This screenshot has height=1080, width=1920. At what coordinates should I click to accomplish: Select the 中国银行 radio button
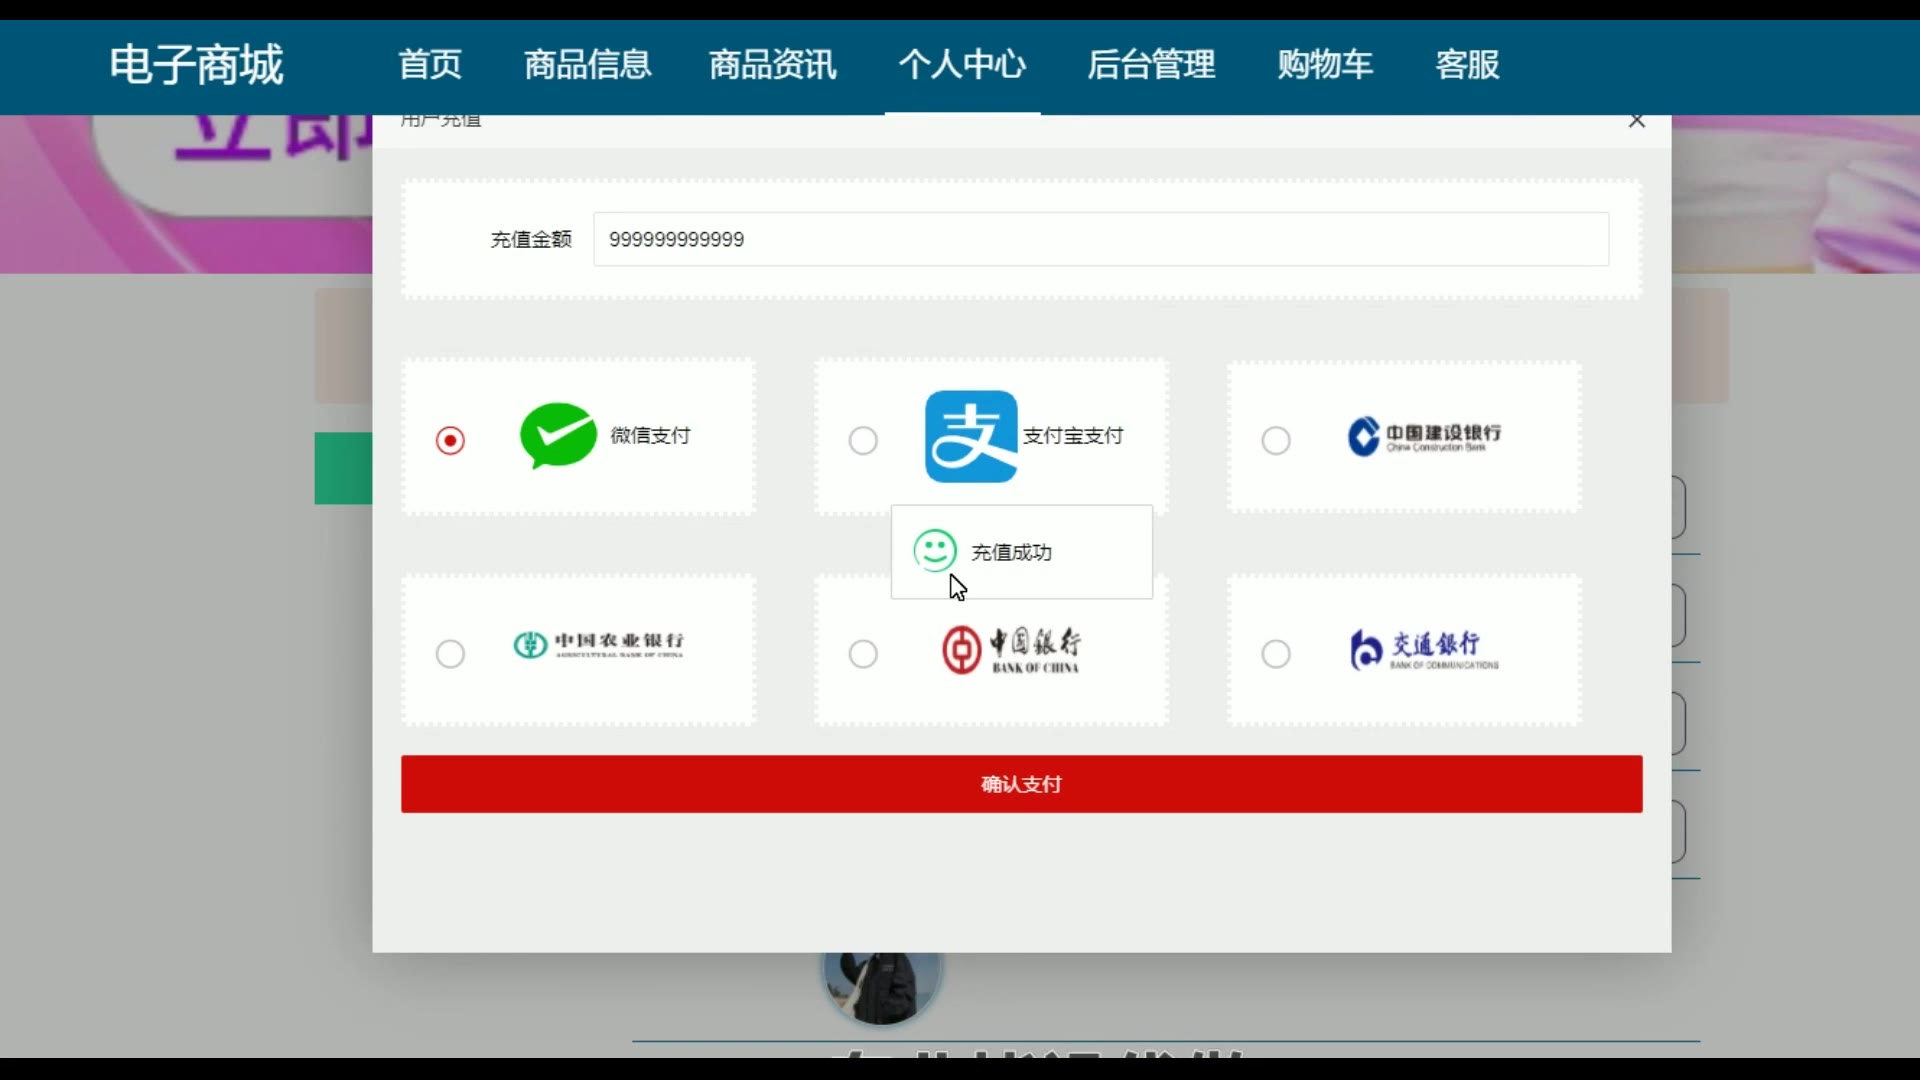pyautogui.click(x=863, y=654)
